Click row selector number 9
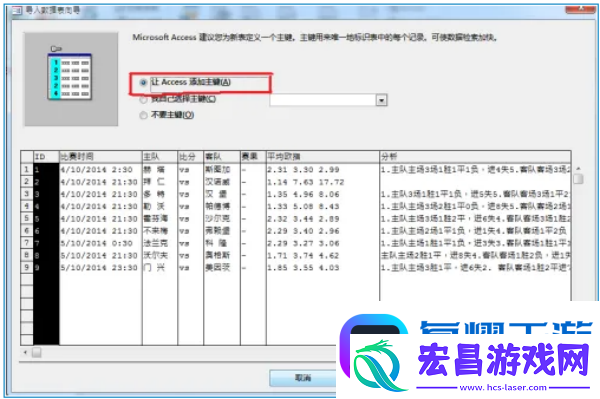The height and width of the screenshot is (399, 600). (27, 267)
